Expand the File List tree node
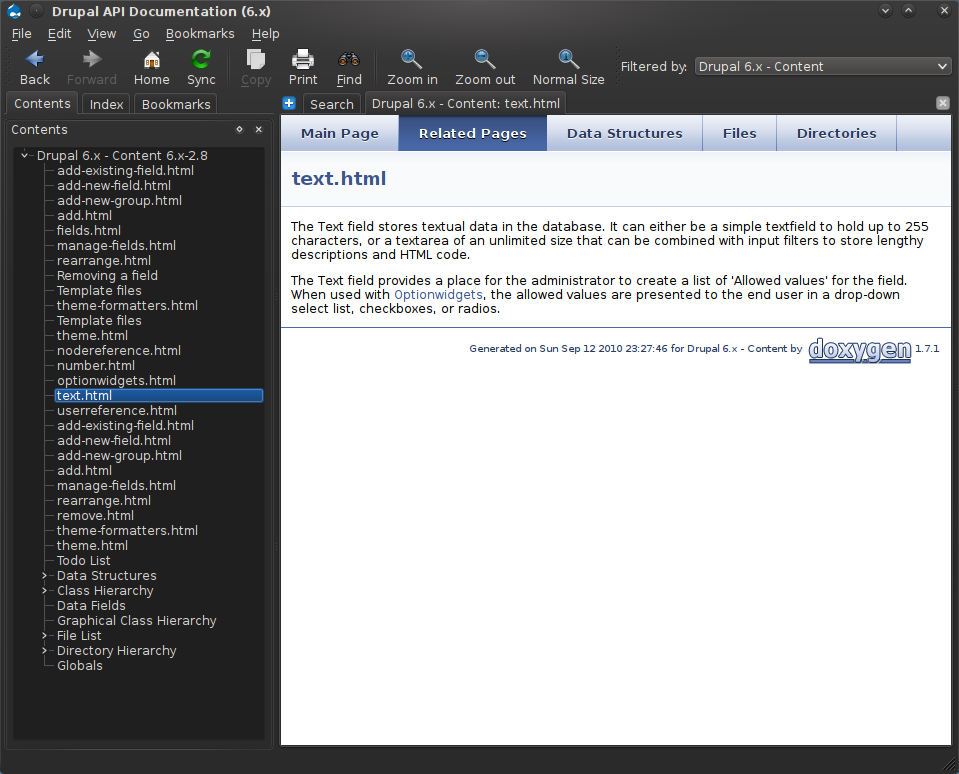The width and height of the screenshot is (959, 774). [x=44, y=636]
